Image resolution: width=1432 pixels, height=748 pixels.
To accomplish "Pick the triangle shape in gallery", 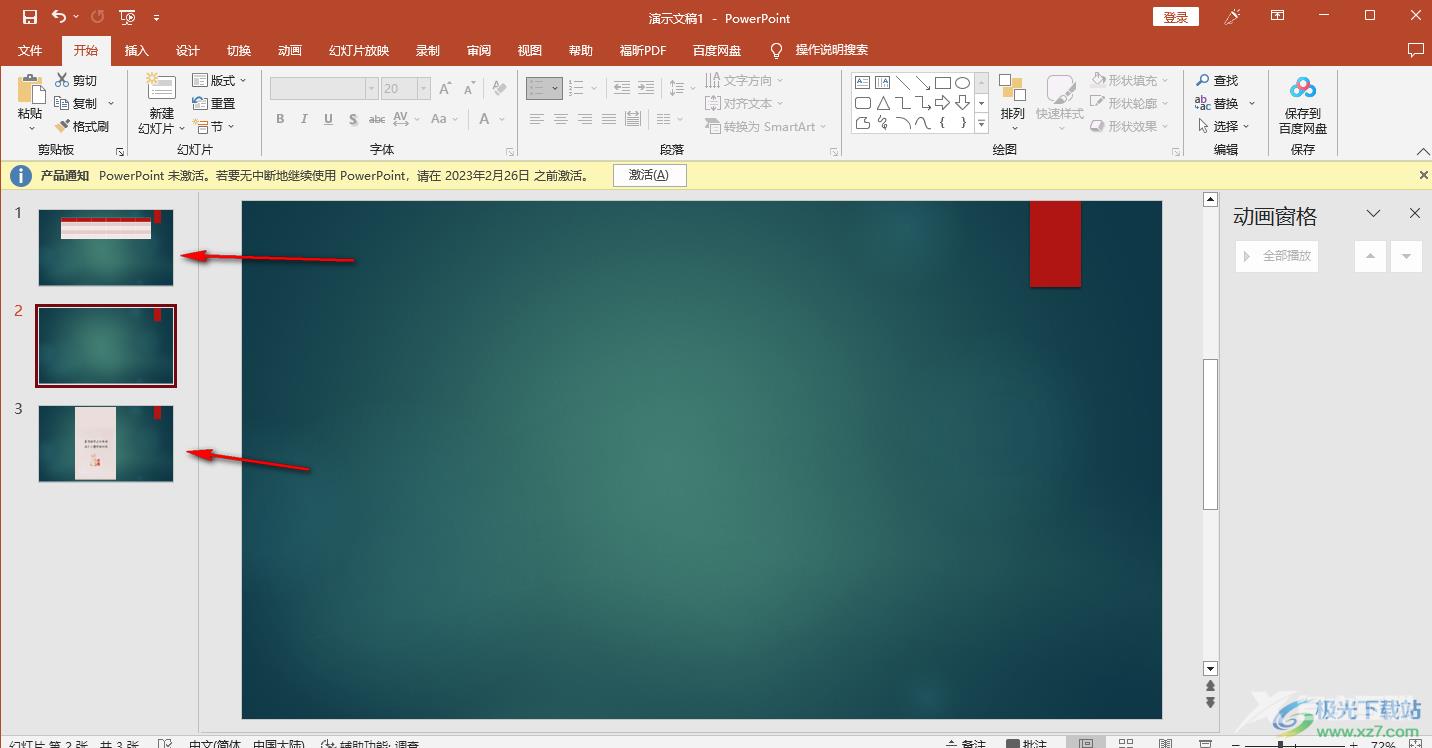I will coord(882,103).
